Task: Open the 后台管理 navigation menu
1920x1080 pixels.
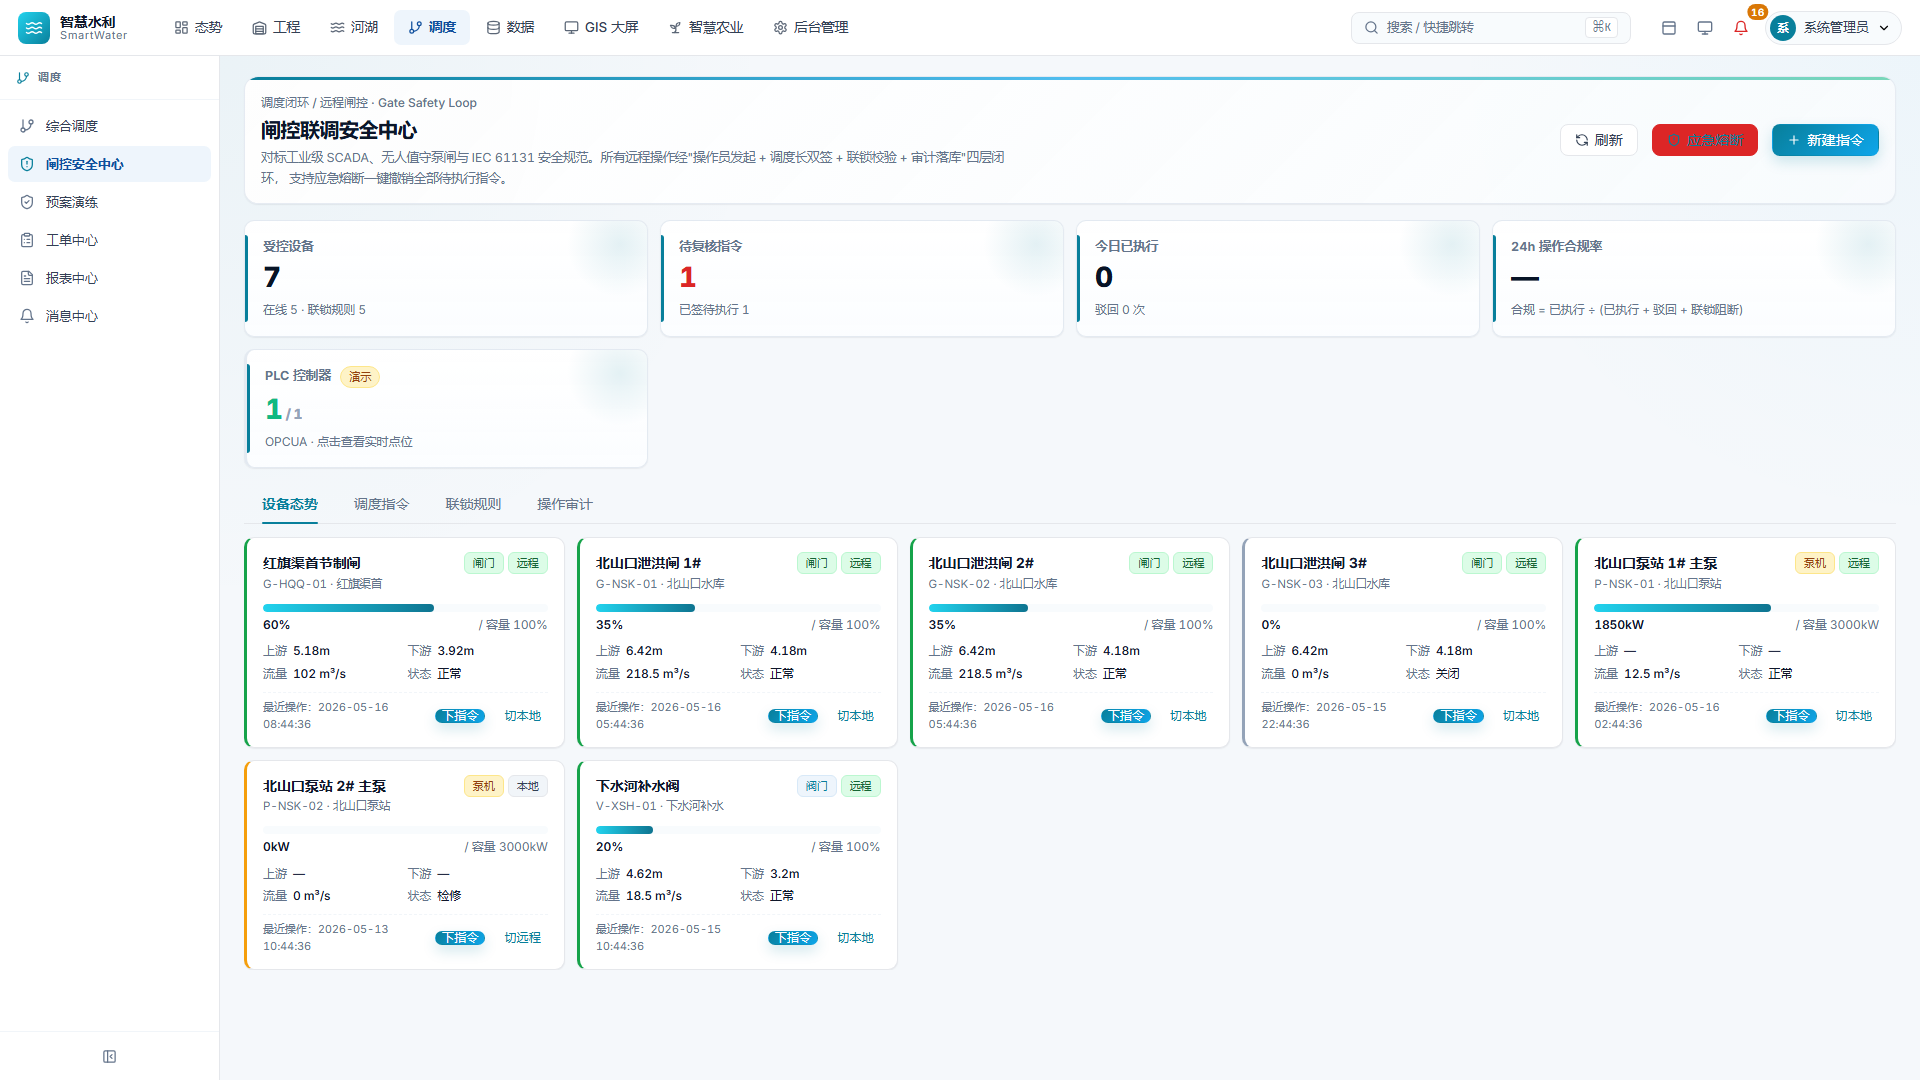Action: coord(811,28)
